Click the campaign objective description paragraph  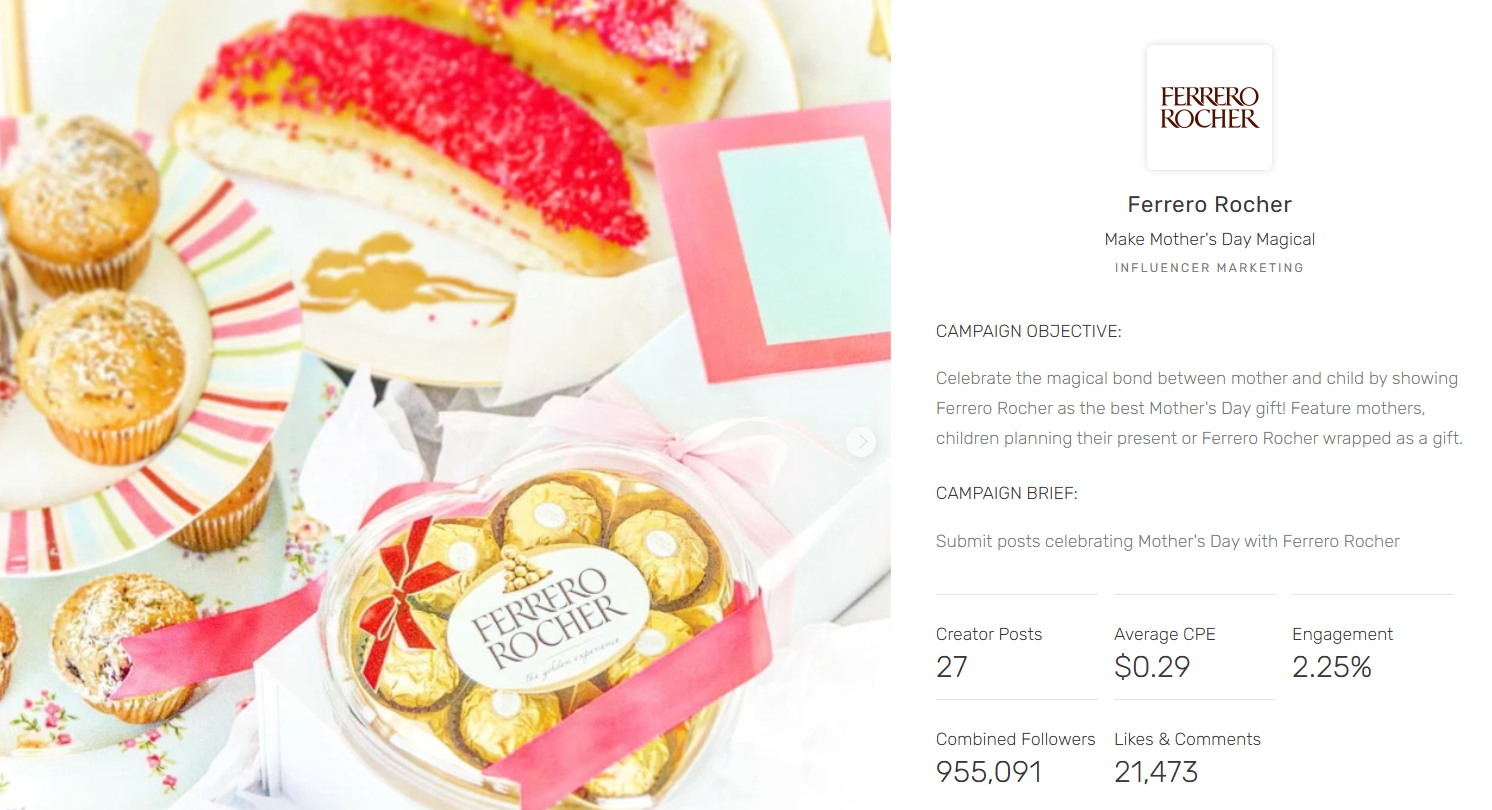point(1199,409)
